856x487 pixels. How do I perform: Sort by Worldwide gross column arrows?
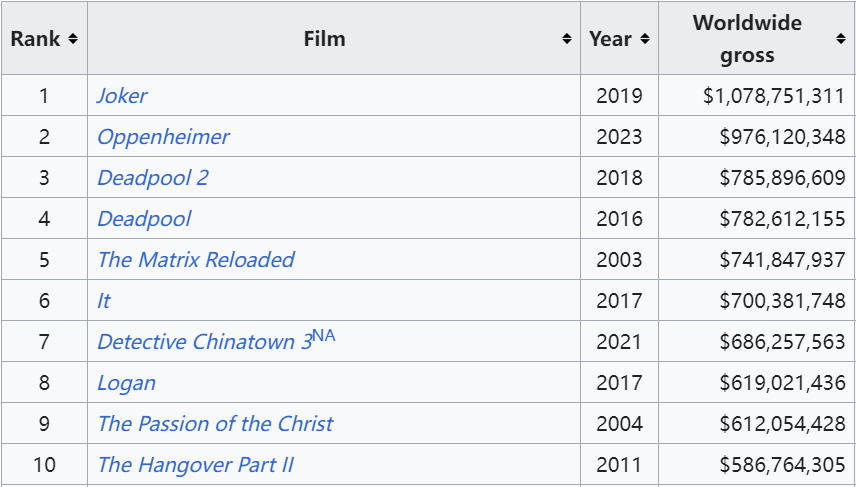[x=841, y=39]
